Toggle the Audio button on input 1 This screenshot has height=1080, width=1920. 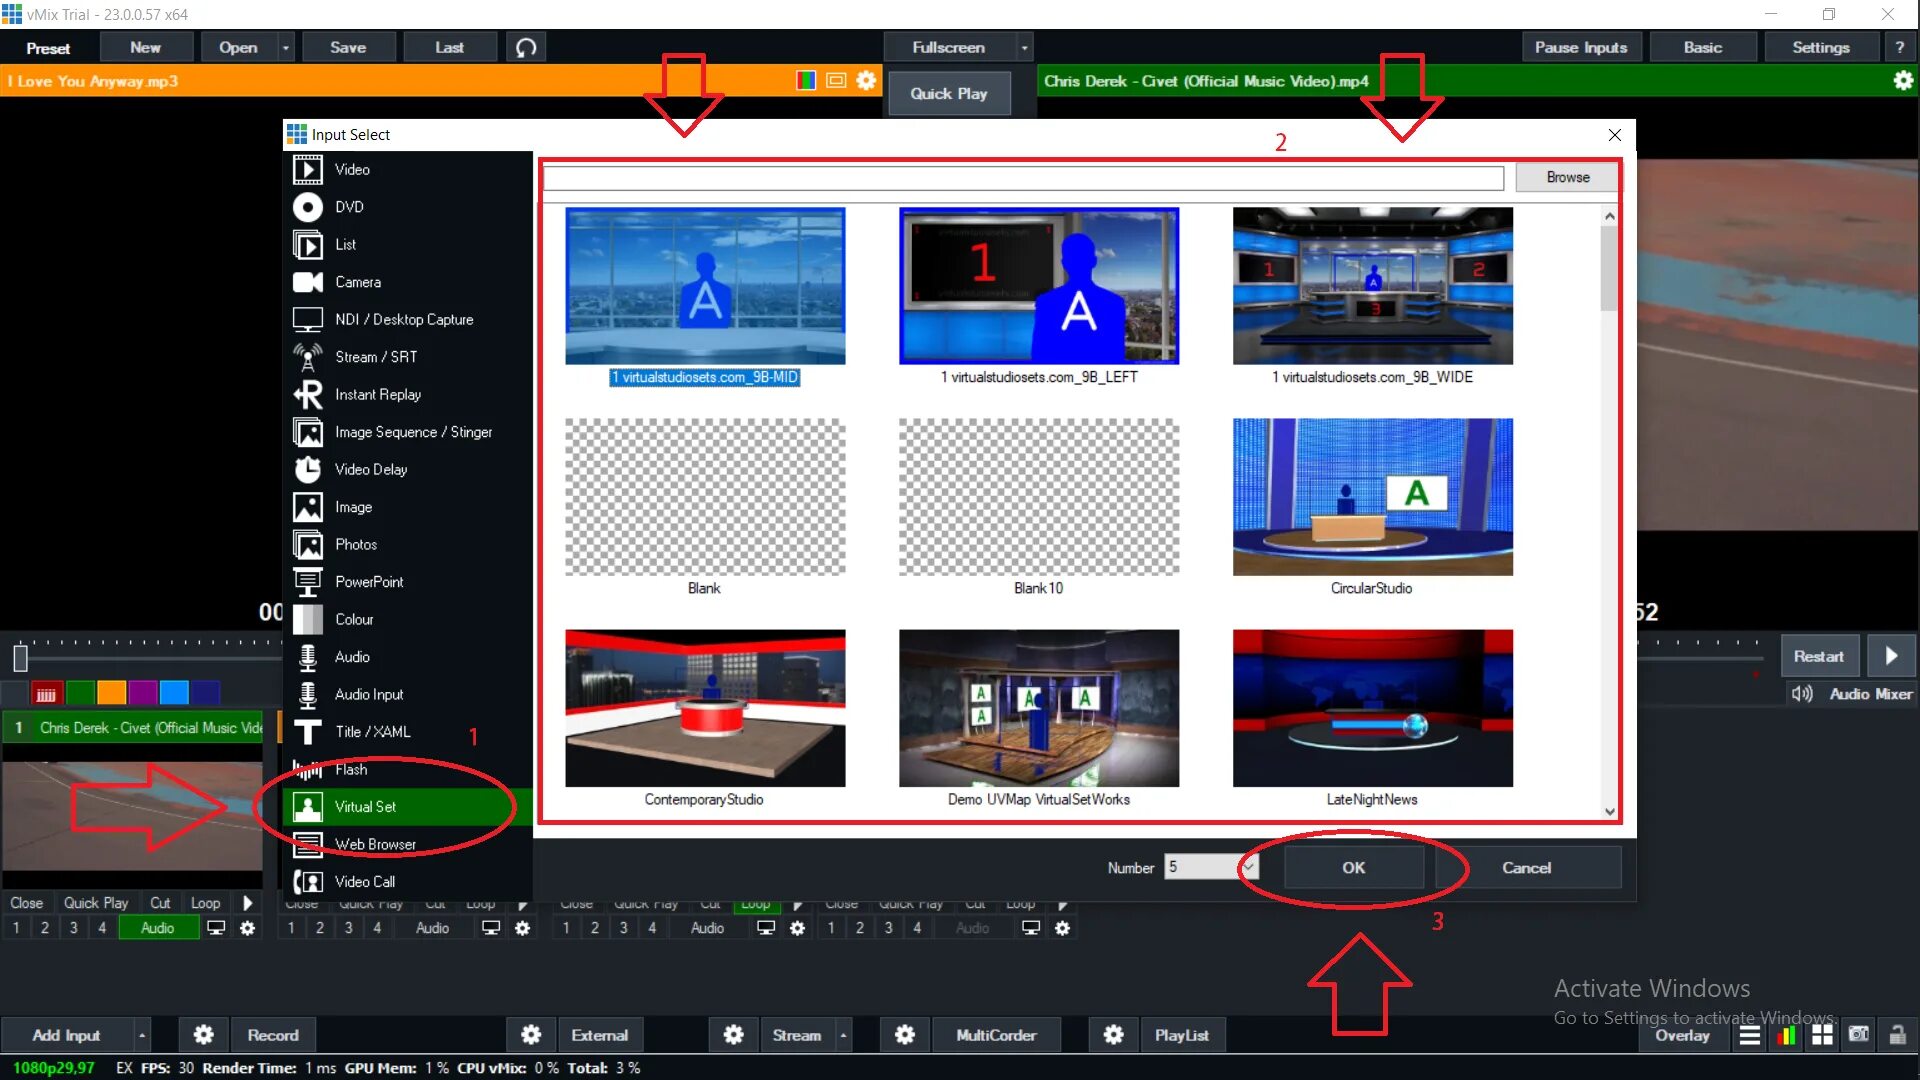157,928
